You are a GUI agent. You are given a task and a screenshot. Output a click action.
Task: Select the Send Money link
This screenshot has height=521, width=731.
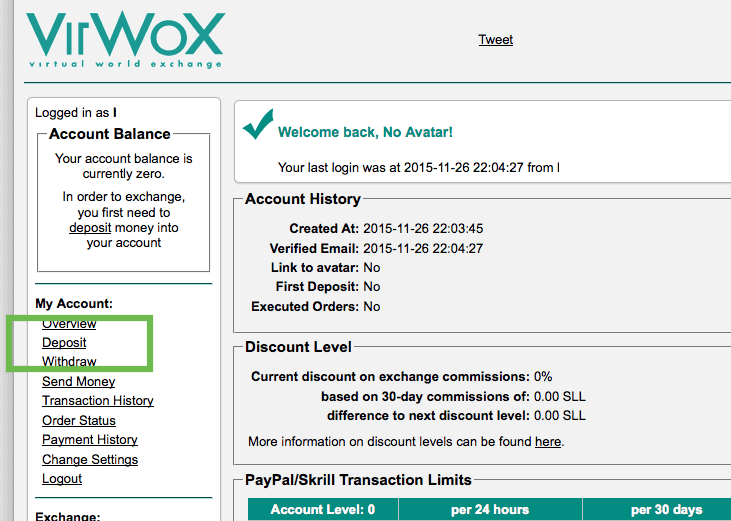pos(78,381)
